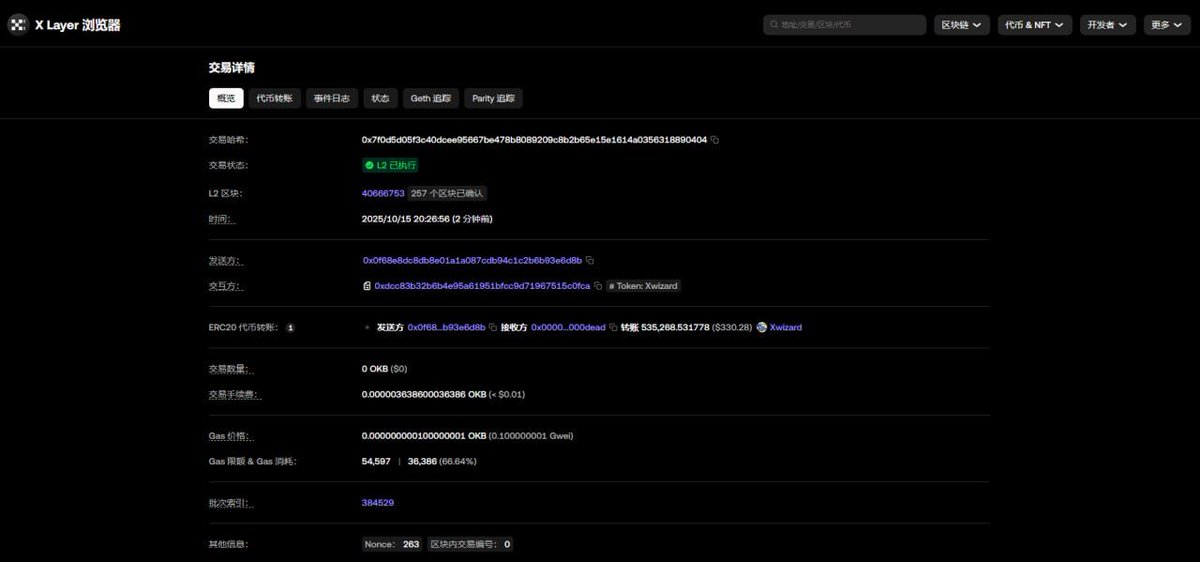1200x562 pixels.
Task: Switch to the 事件日志 tab
Action: click(331, 98)
